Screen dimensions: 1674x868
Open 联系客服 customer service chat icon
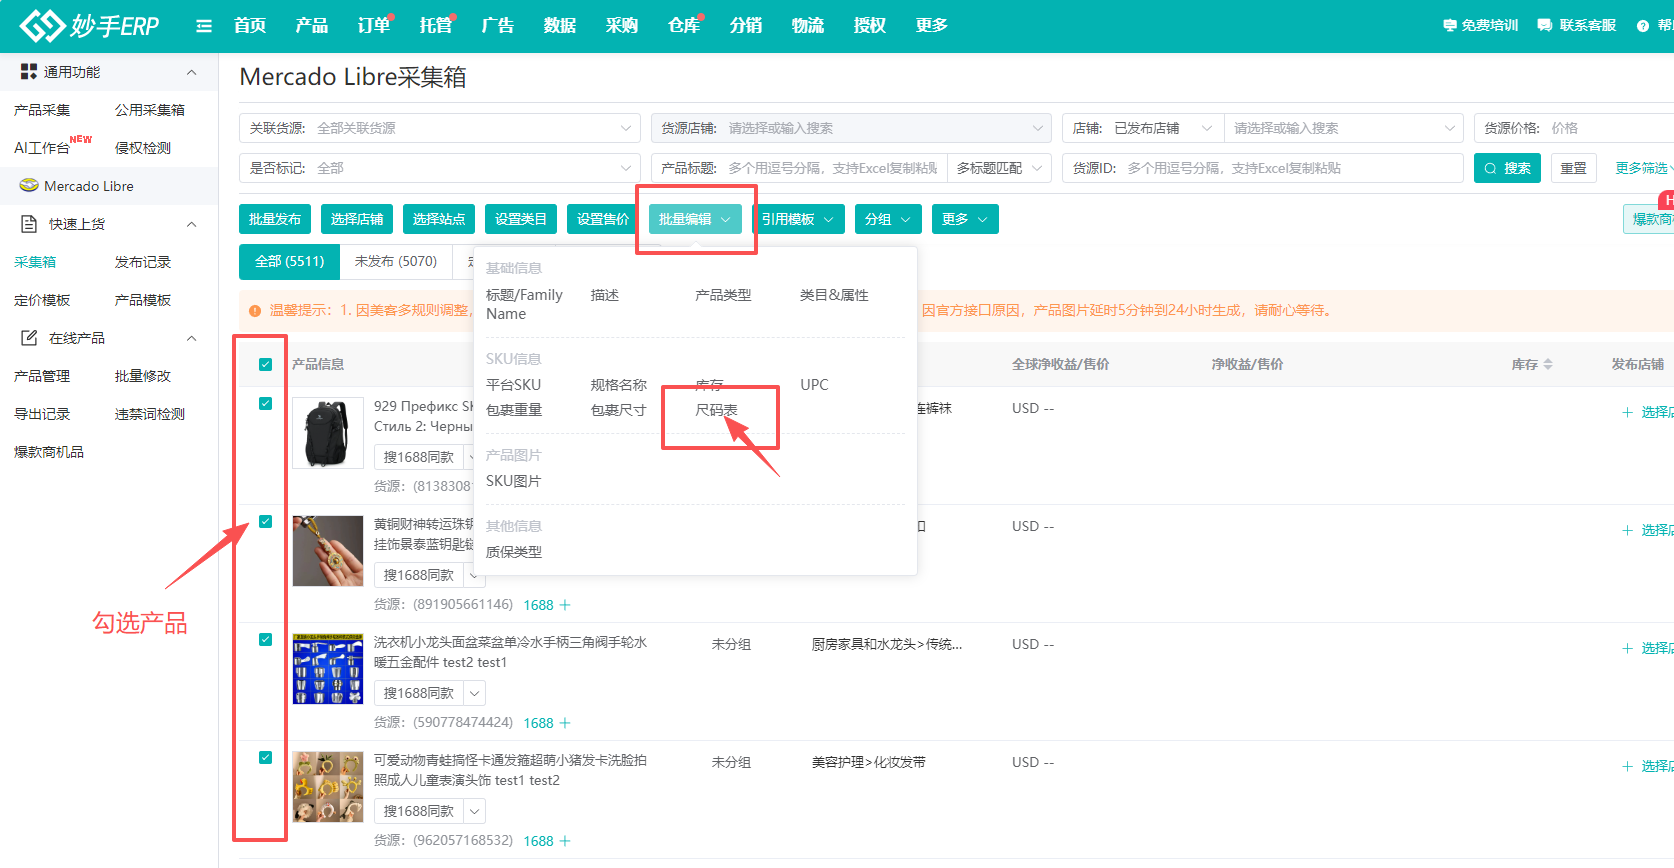1545,26
